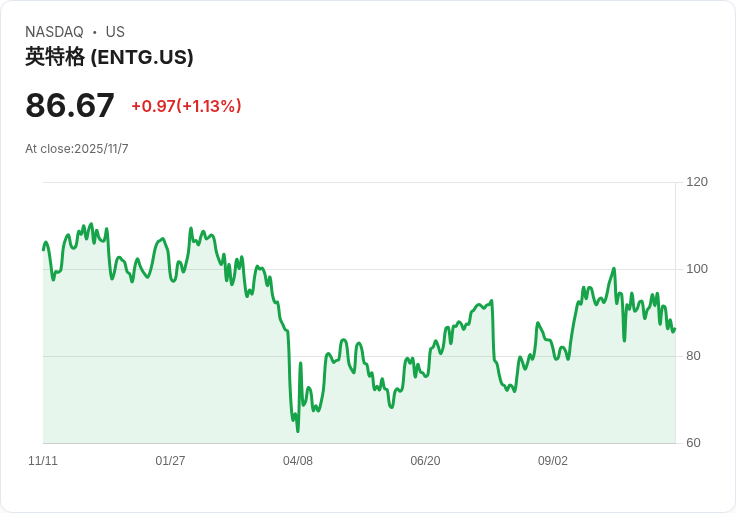Click the 100 price axis label
This screenshot has width=736, height=513.
697,269
